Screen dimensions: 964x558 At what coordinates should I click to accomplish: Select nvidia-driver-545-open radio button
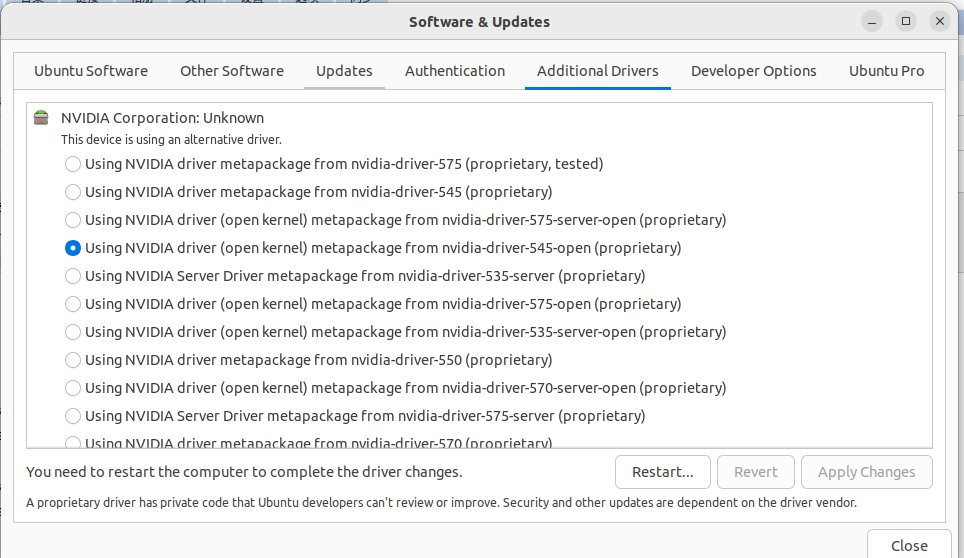pos(73,247)
